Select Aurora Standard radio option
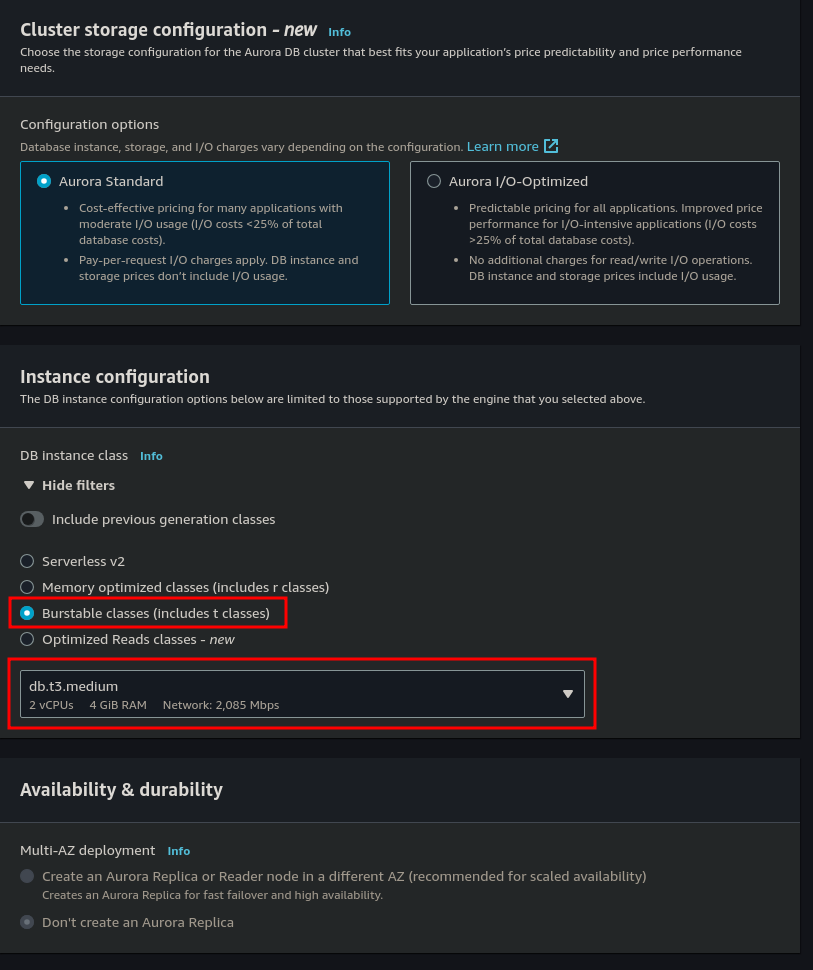The image size is (813, 970). click(44, 181)
